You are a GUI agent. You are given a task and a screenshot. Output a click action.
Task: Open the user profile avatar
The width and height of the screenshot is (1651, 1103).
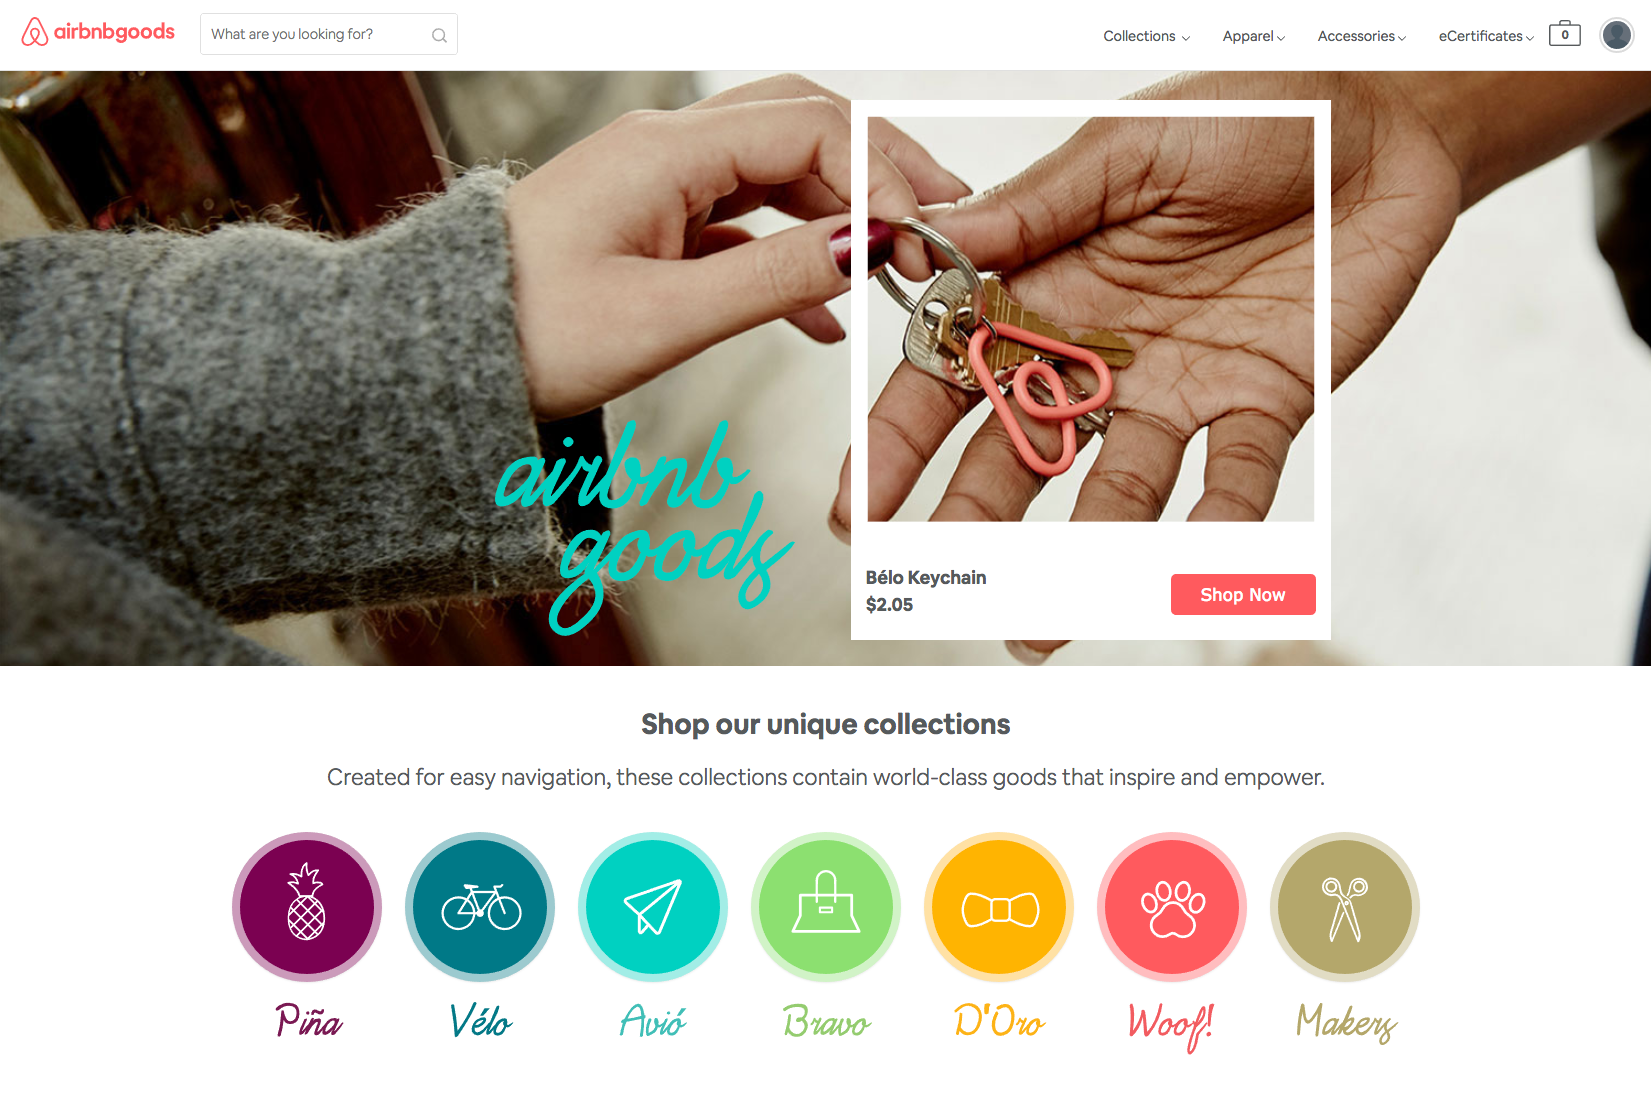click(x=1617, y=35)
